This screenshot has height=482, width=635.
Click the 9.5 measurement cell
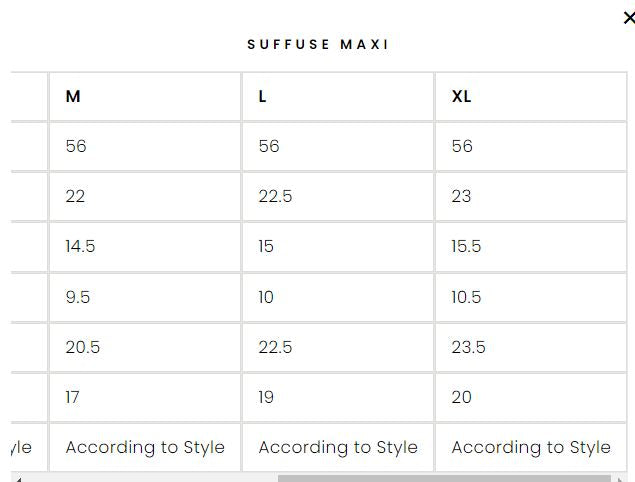(x=78, y=297)
